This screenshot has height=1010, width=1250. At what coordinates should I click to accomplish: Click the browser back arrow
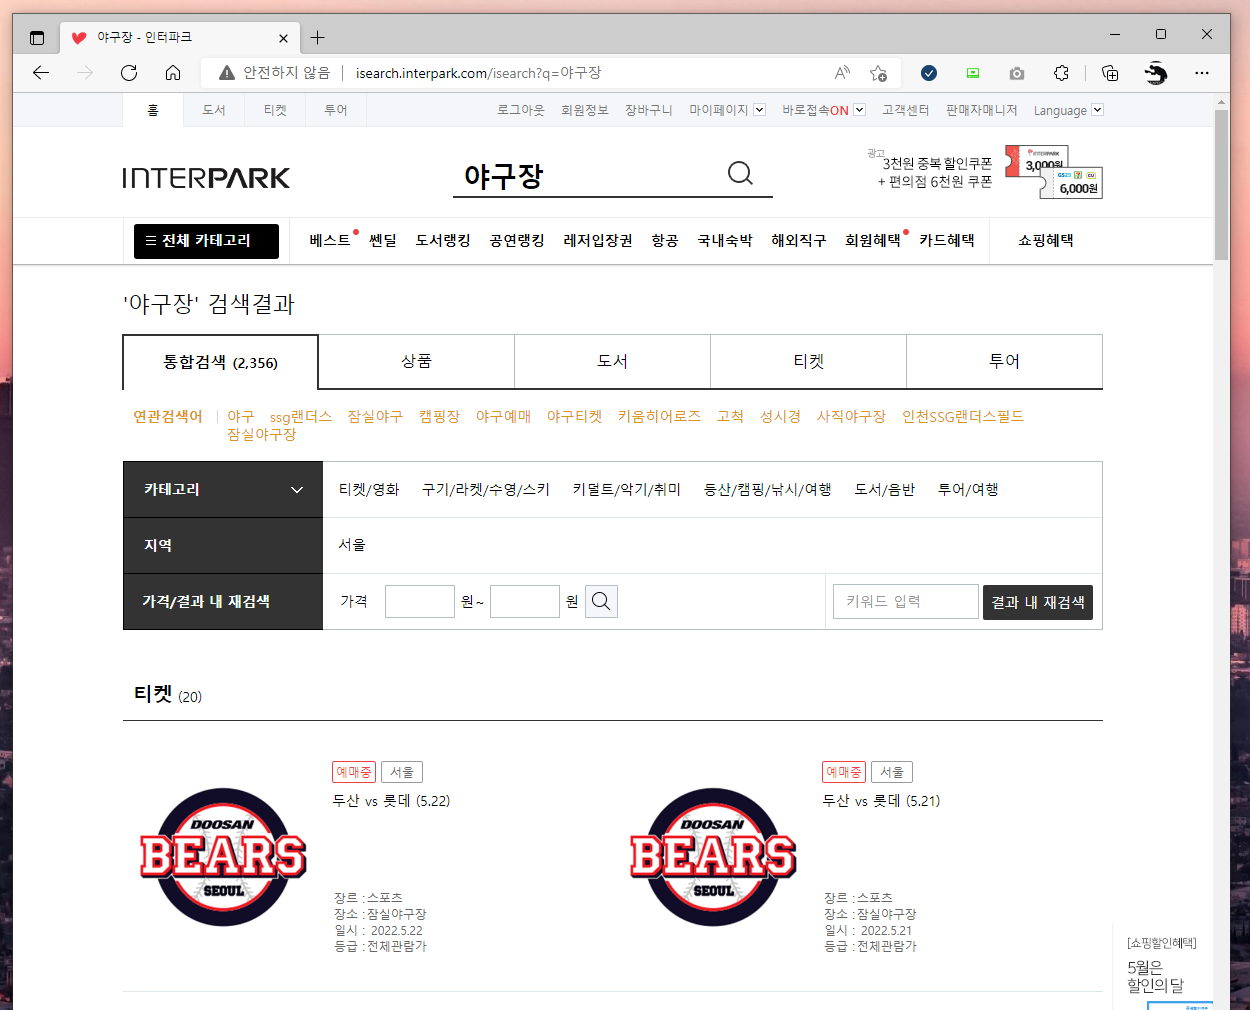tap(41, 73)
